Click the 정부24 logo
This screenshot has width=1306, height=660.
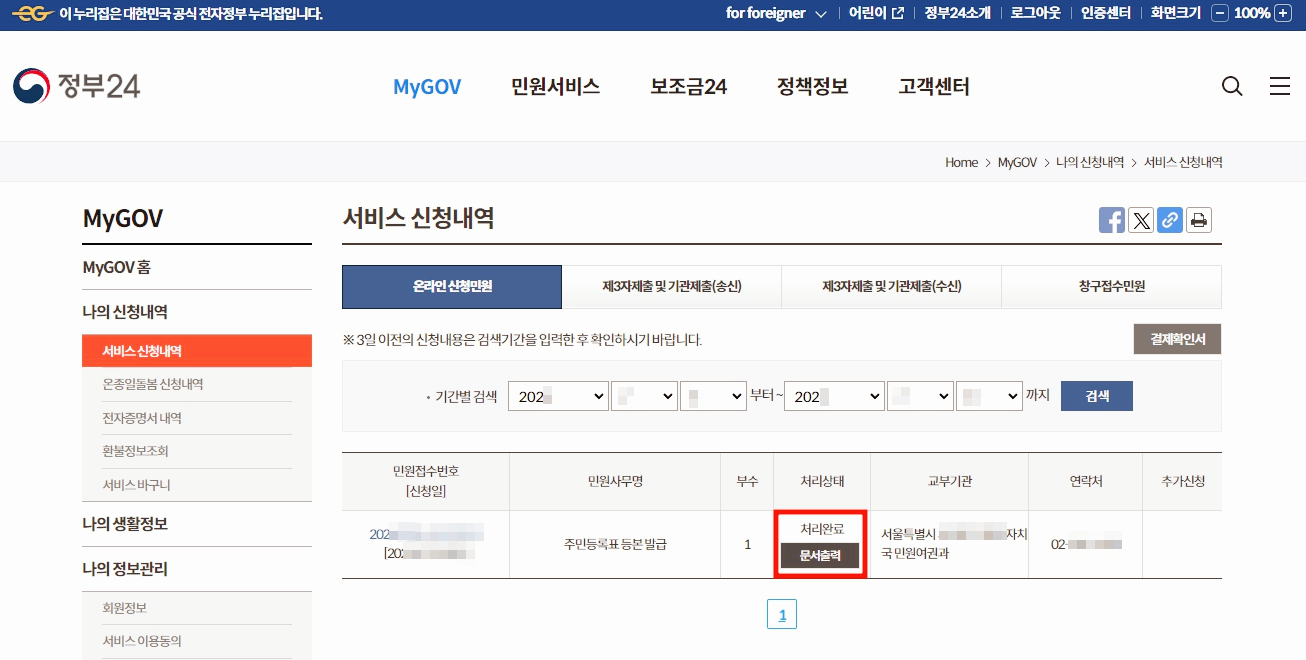[75, 86]
